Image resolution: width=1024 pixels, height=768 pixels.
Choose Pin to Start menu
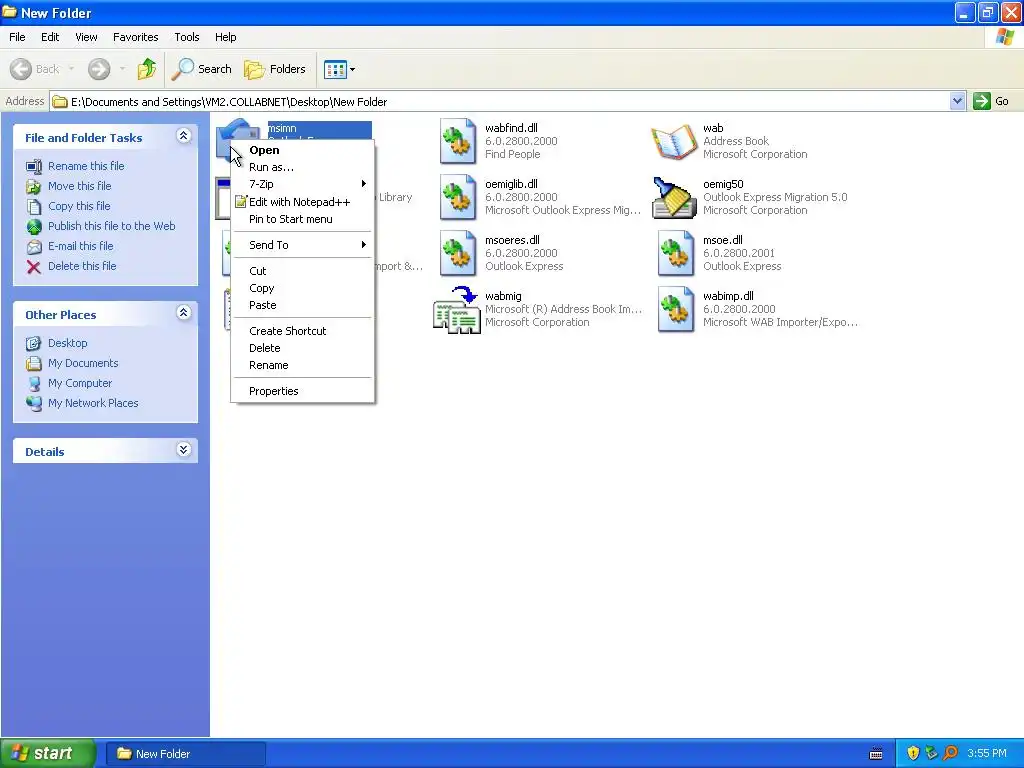pyautogui.click(x=302, y=219)
